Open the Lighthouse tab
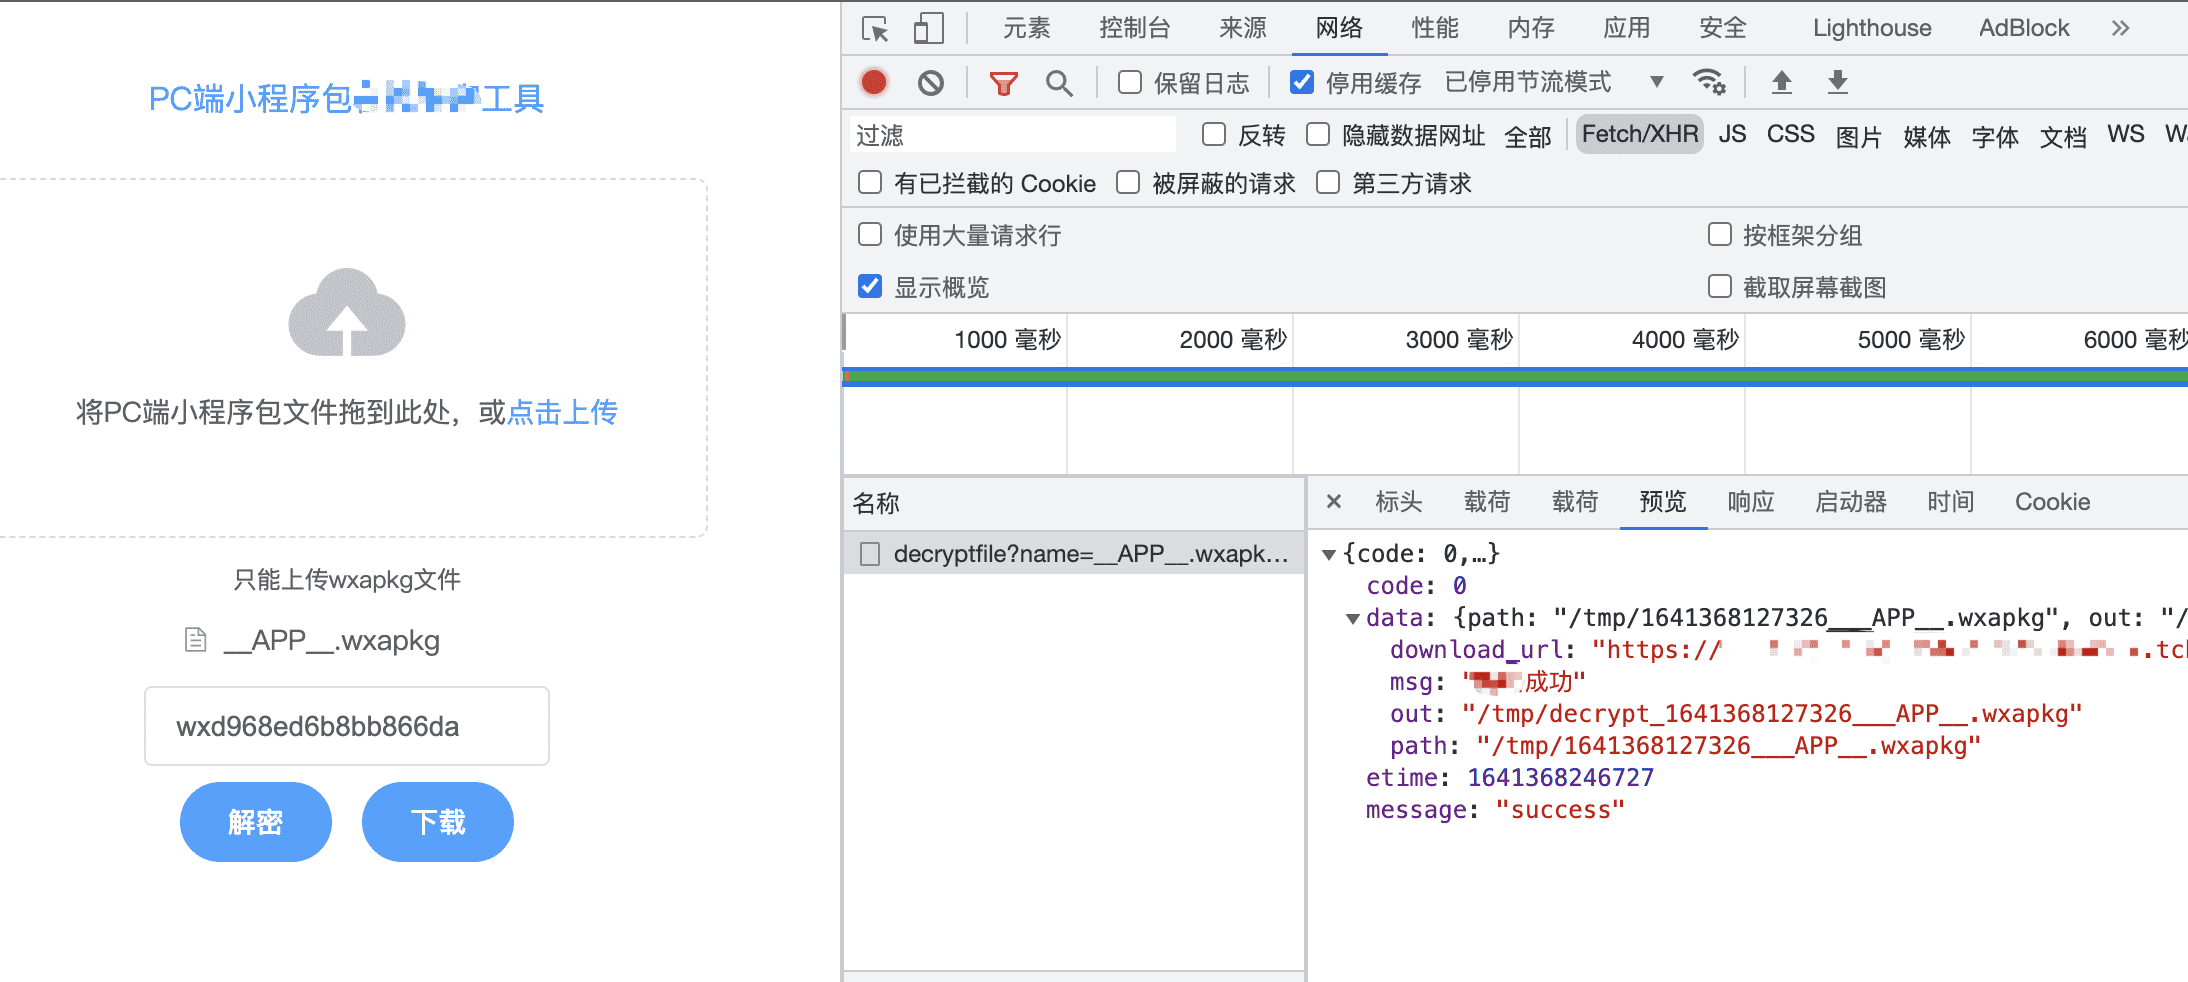Viewport: 2188px width, 982px height. [1872, 28]
